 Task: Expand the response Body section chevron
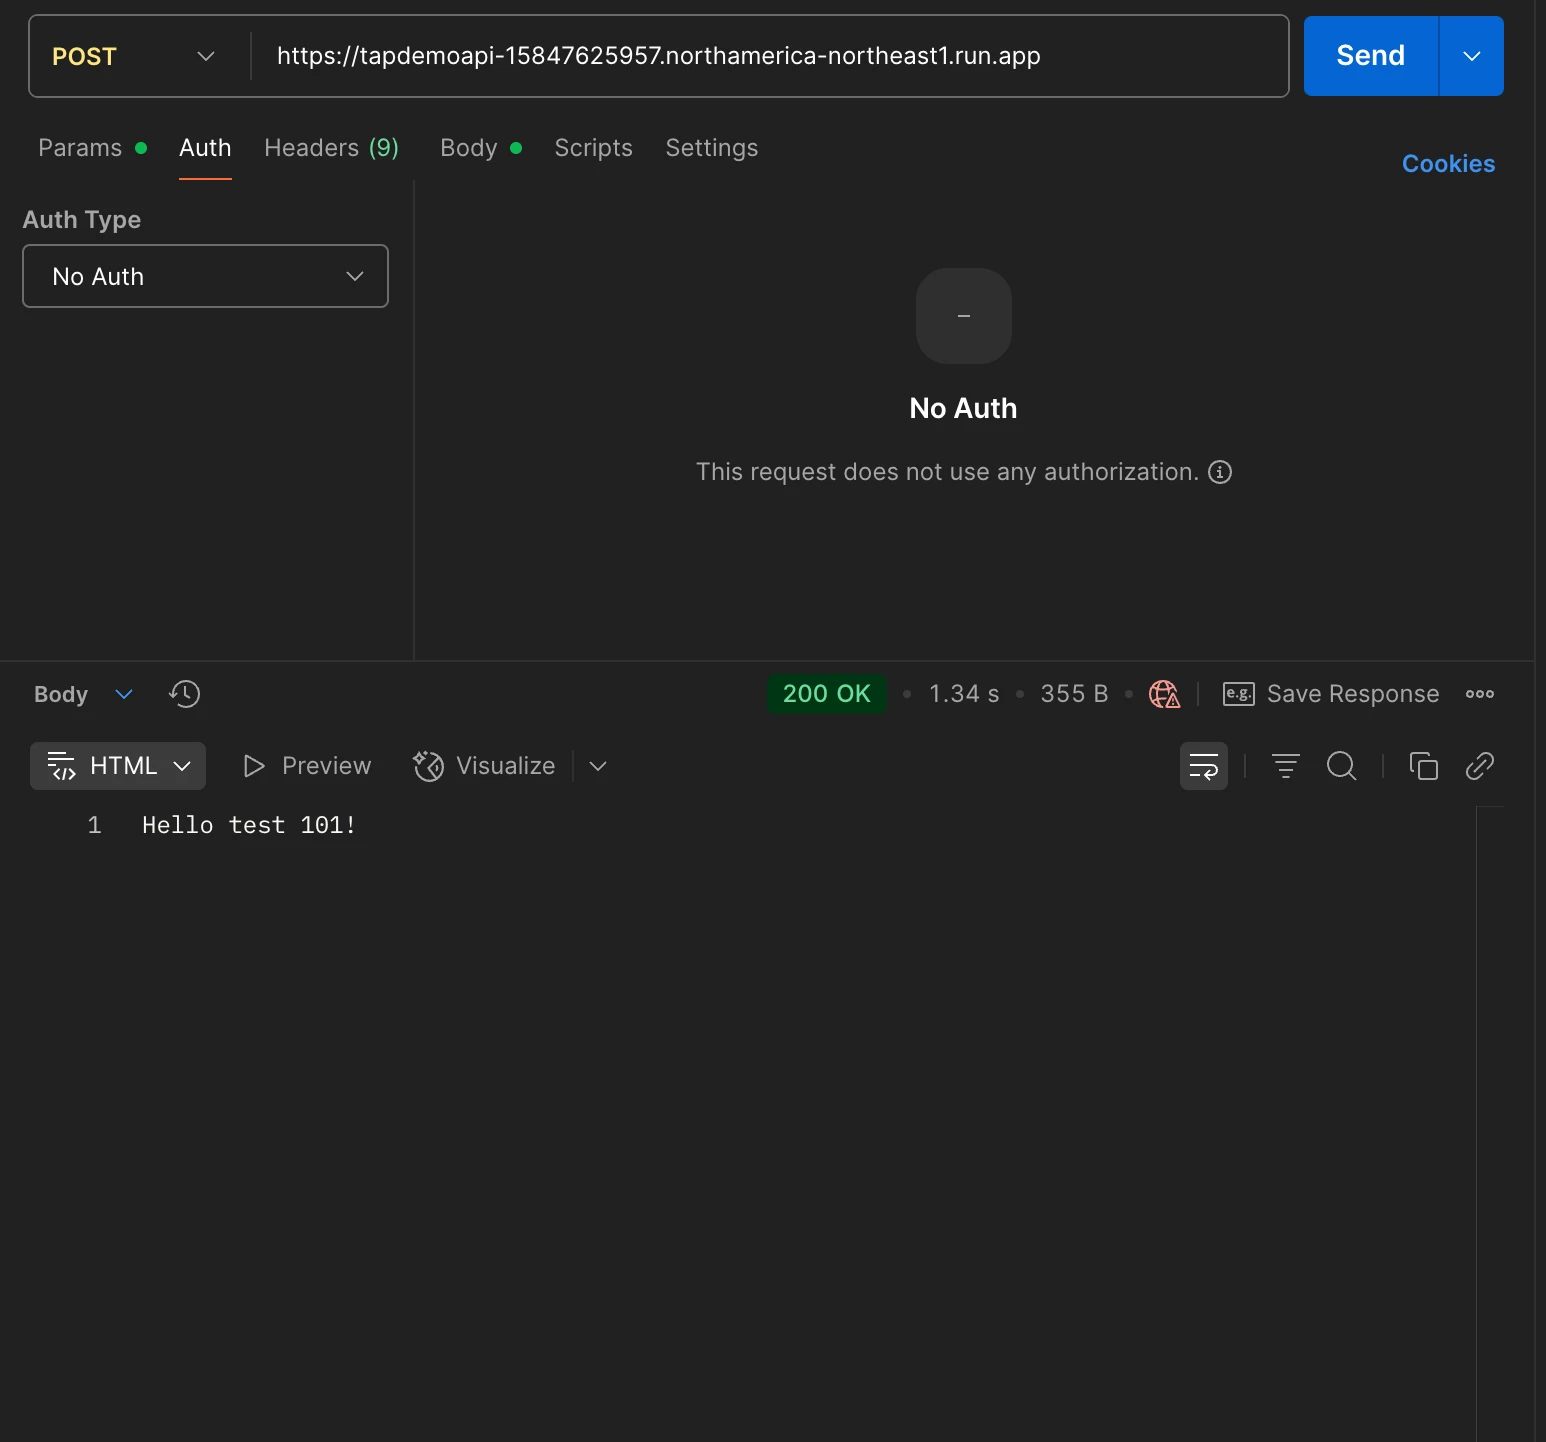pos(124,694)
